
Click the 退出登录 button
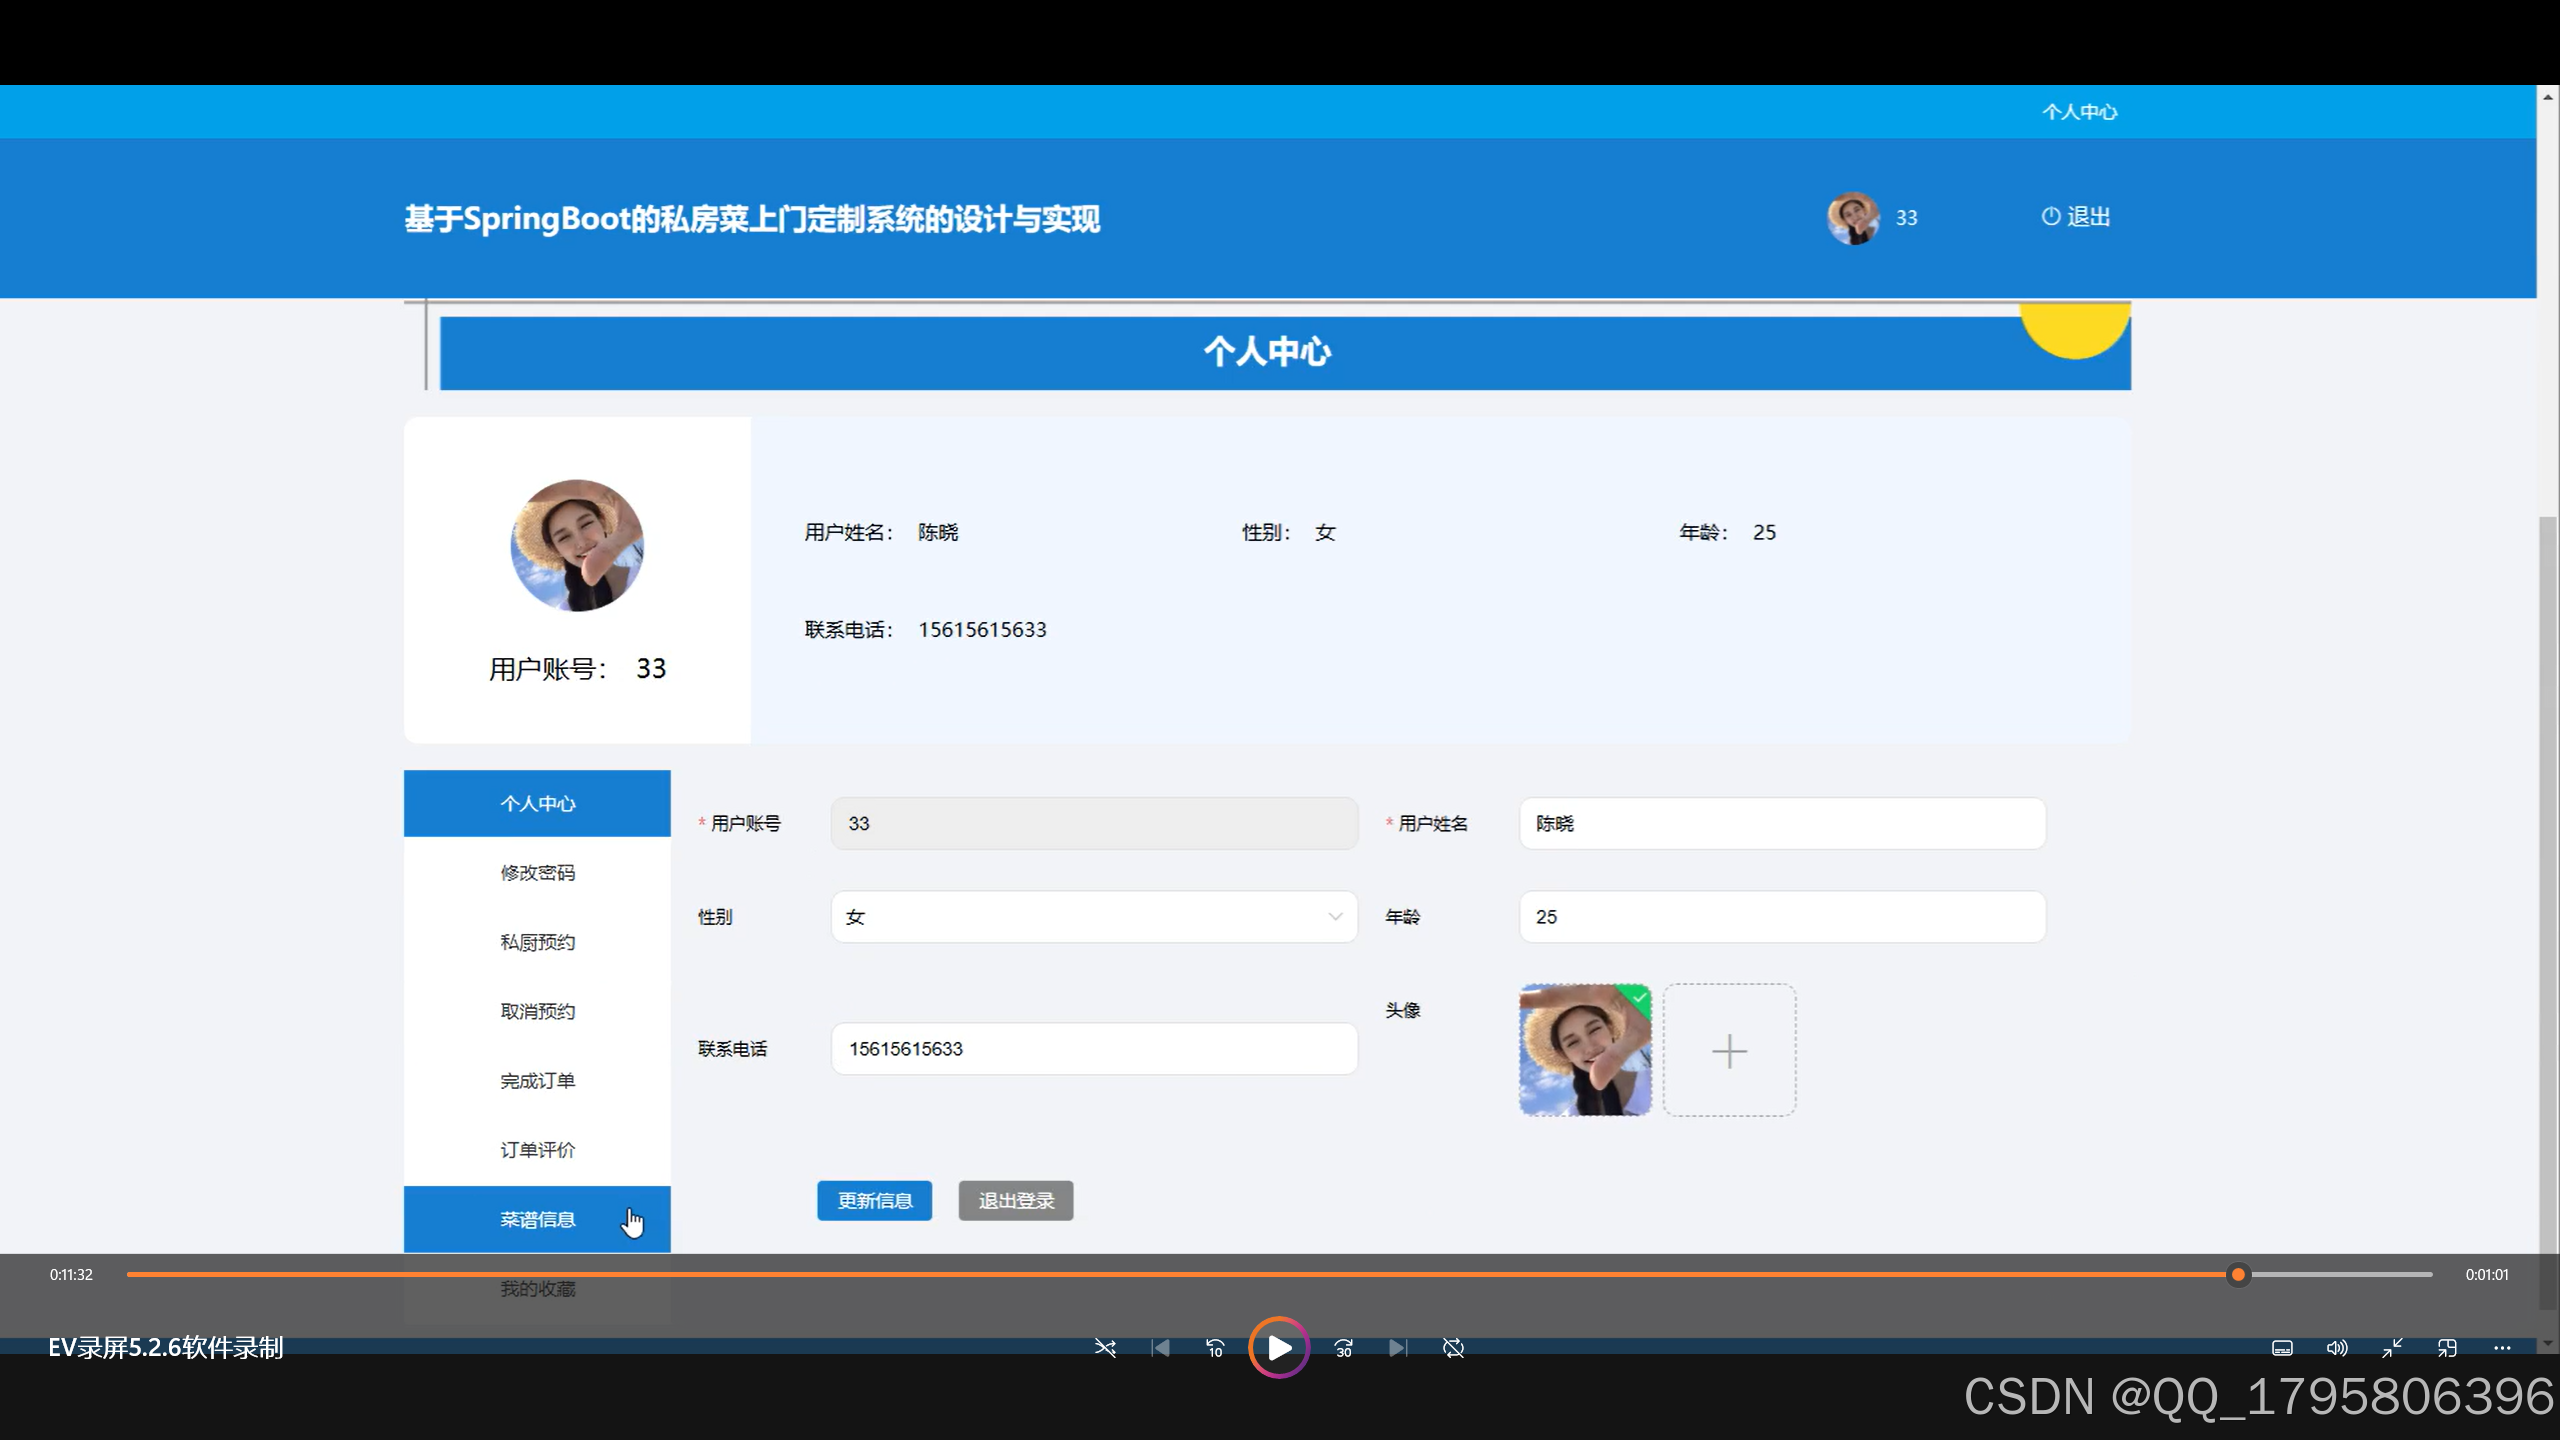pyautogui.click(x=1016, y=1201)
